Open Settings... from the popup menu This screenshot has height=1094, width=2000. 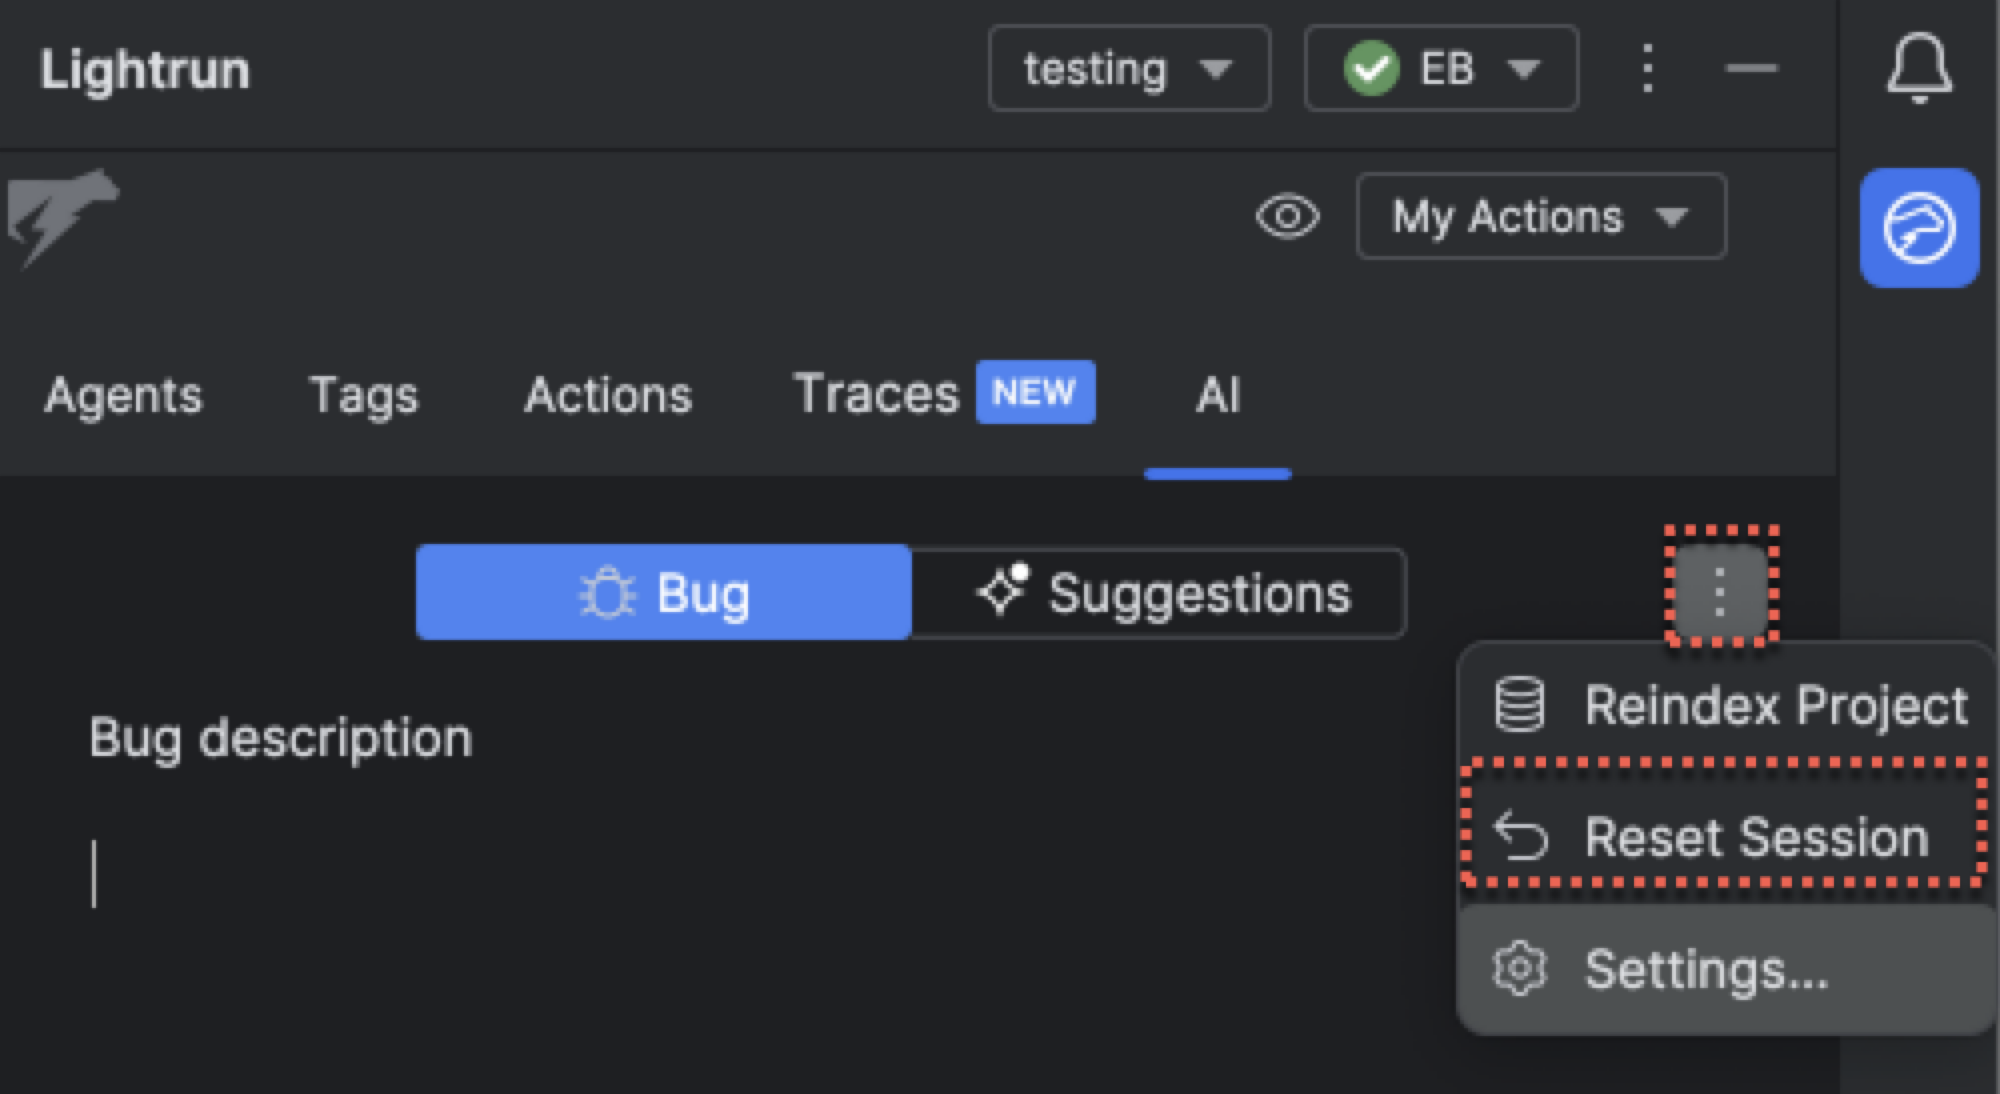coord(1705,968)
